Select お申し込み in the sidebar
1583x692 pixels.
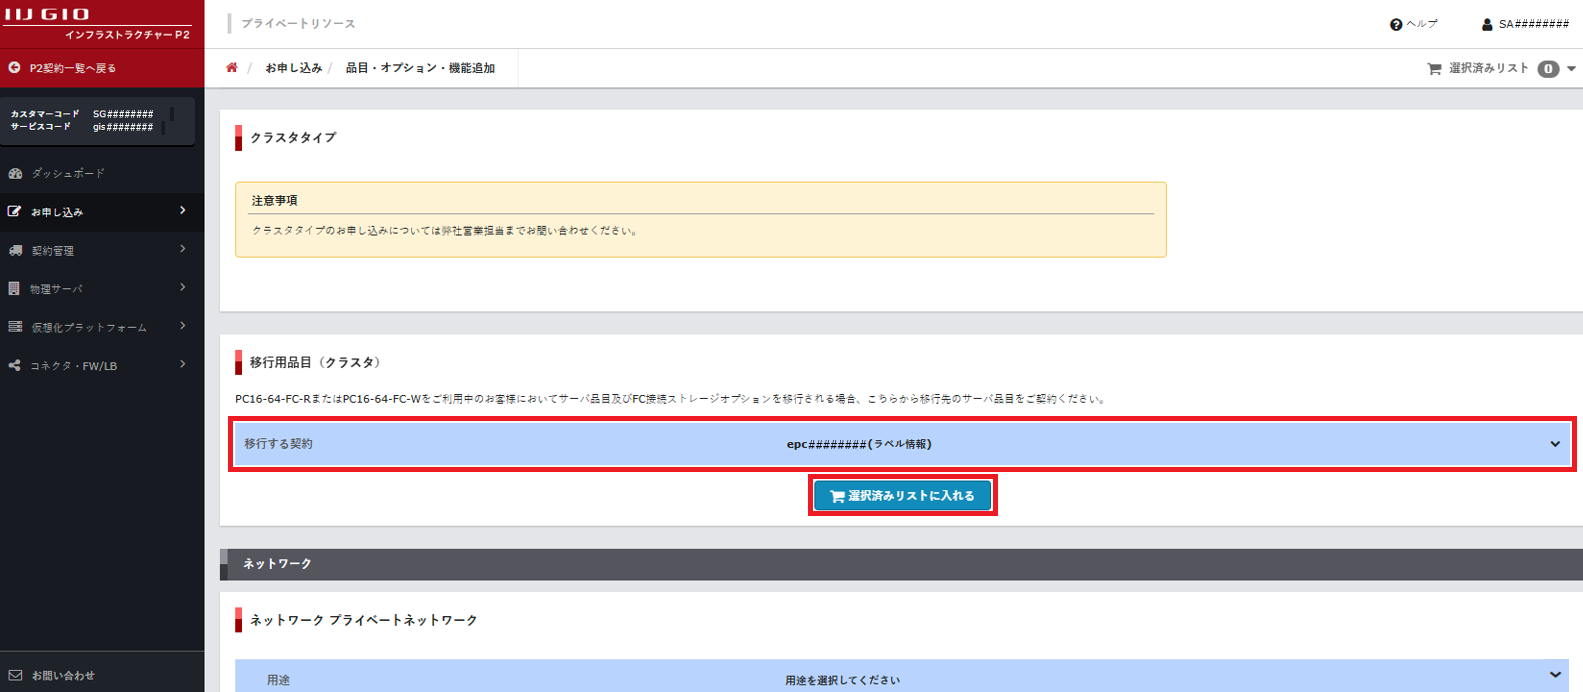pos(100,211)
